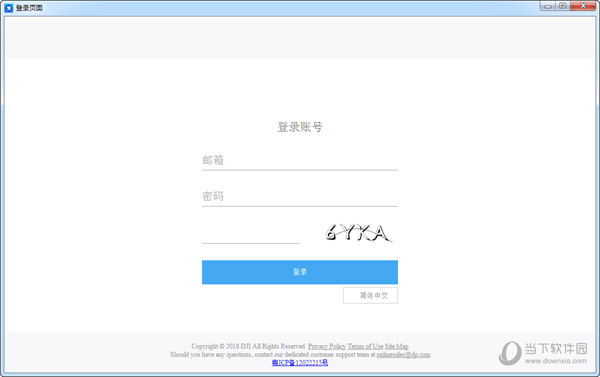Open the Terms of Use link
The image size is (600, 377).
point(365,346)
